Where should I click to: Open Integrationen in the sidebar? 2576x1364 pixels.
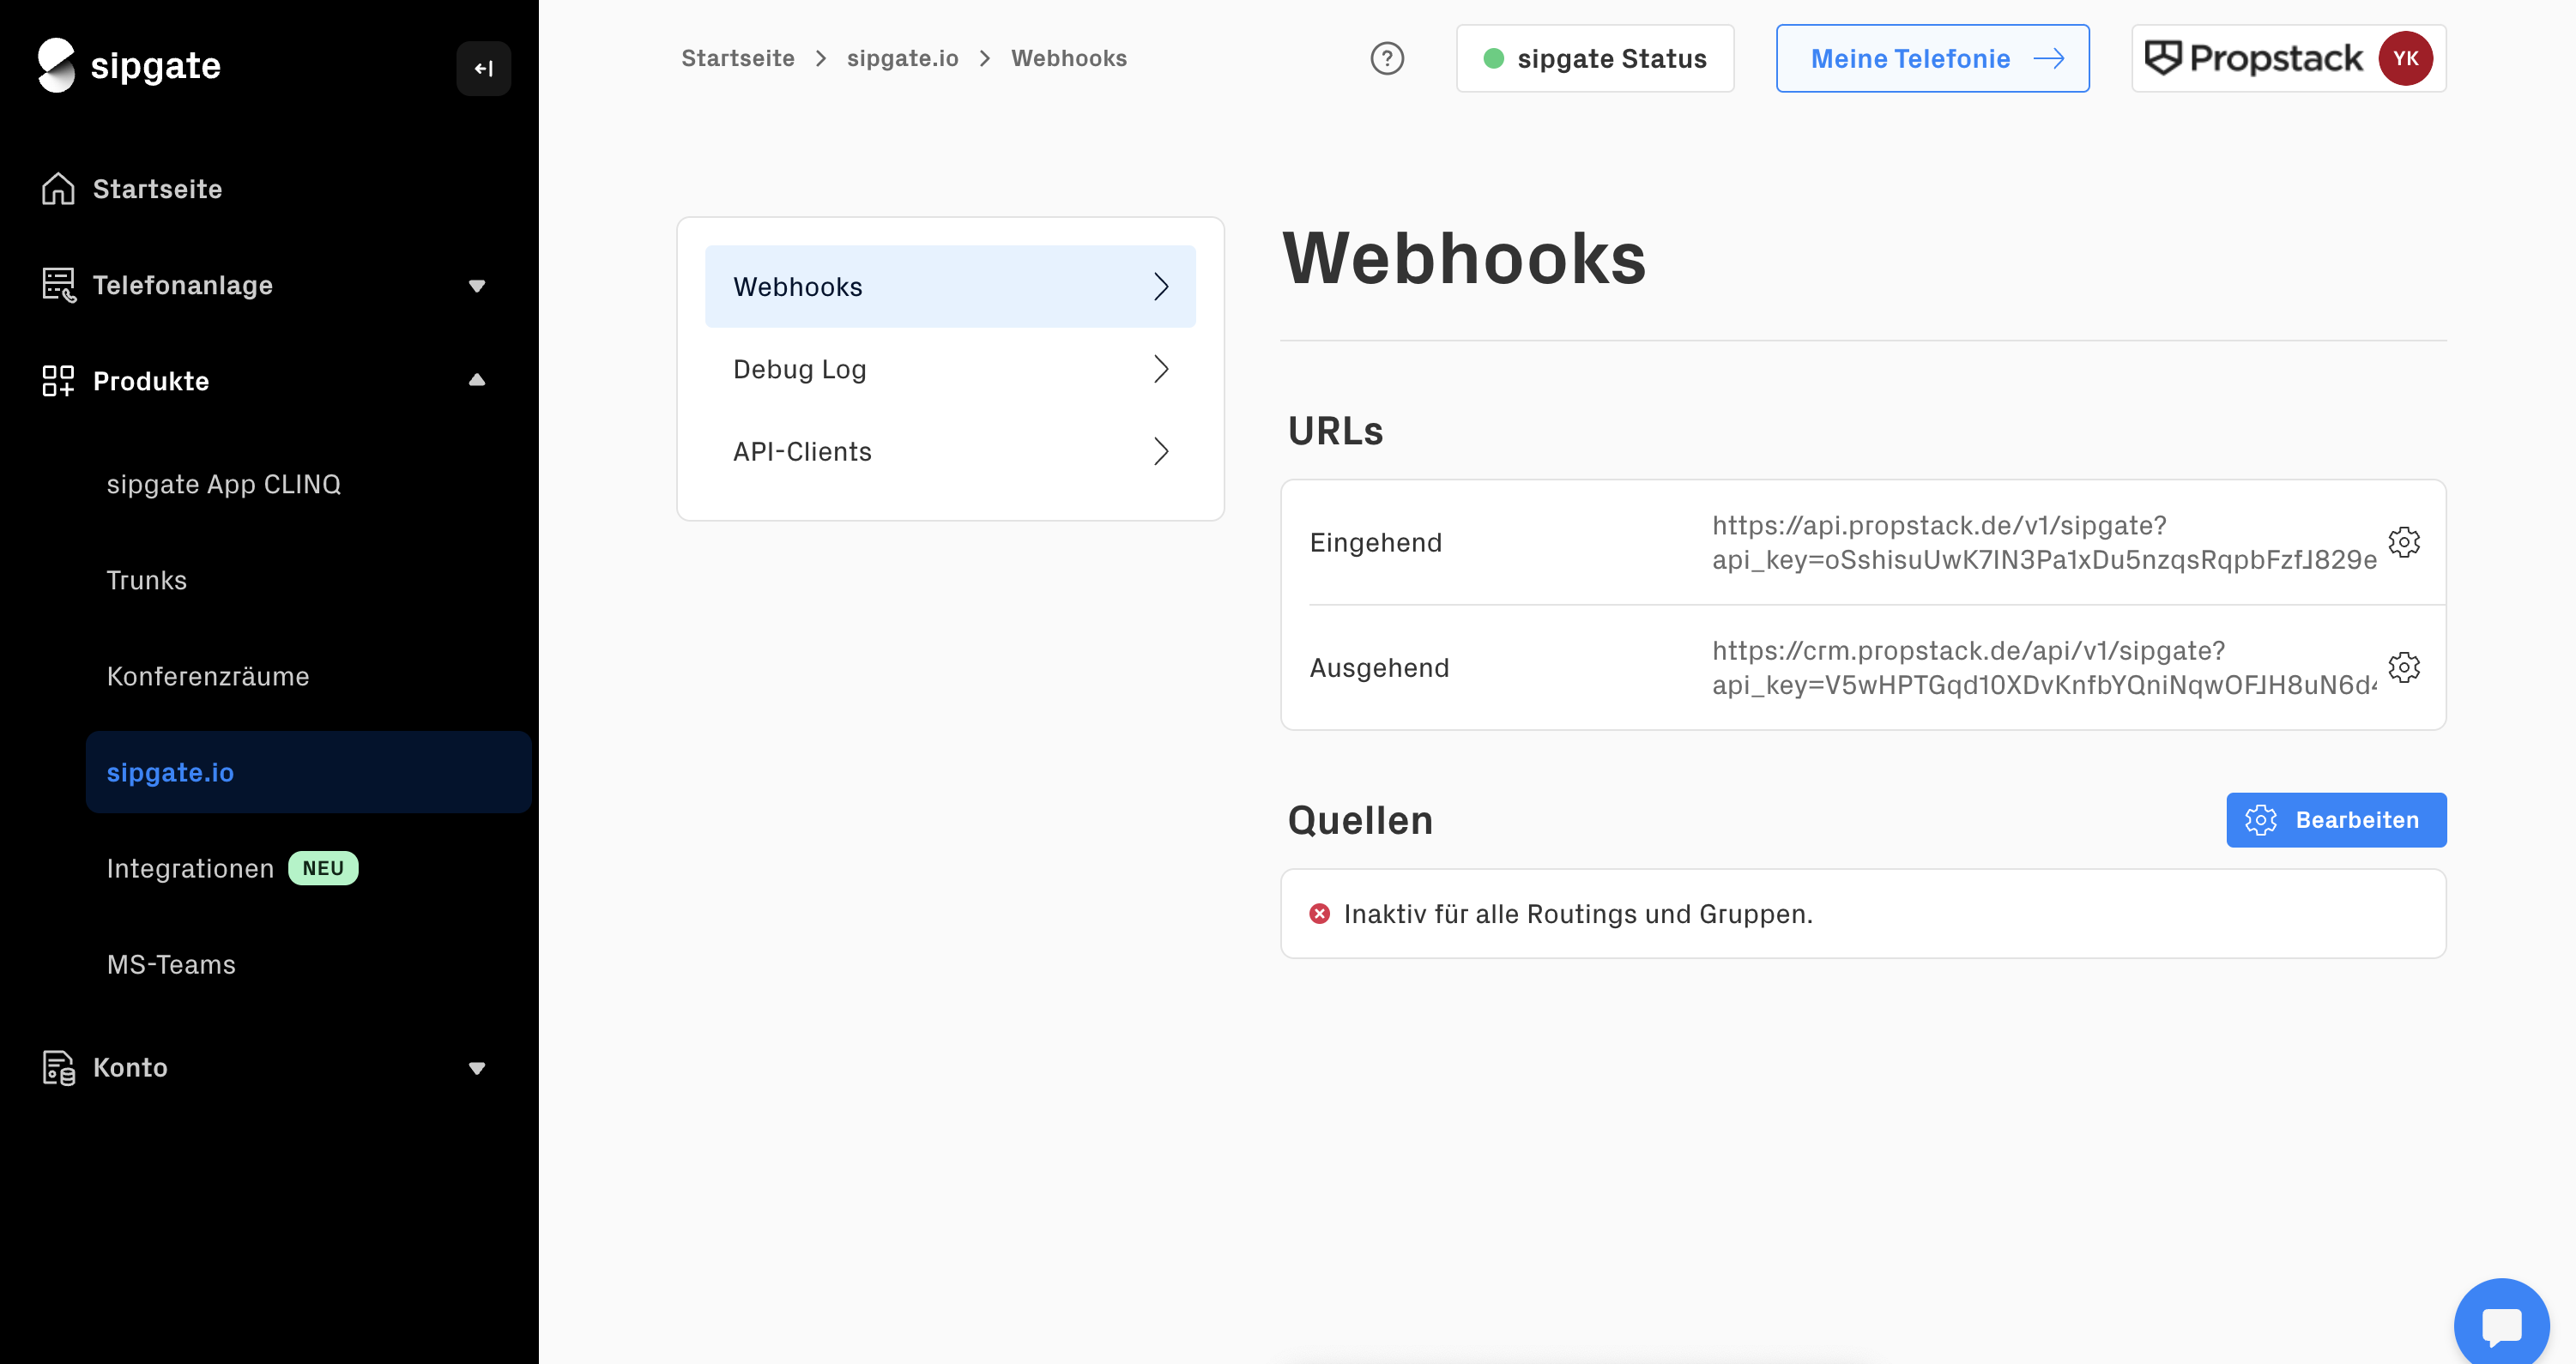tap(190, 868)
